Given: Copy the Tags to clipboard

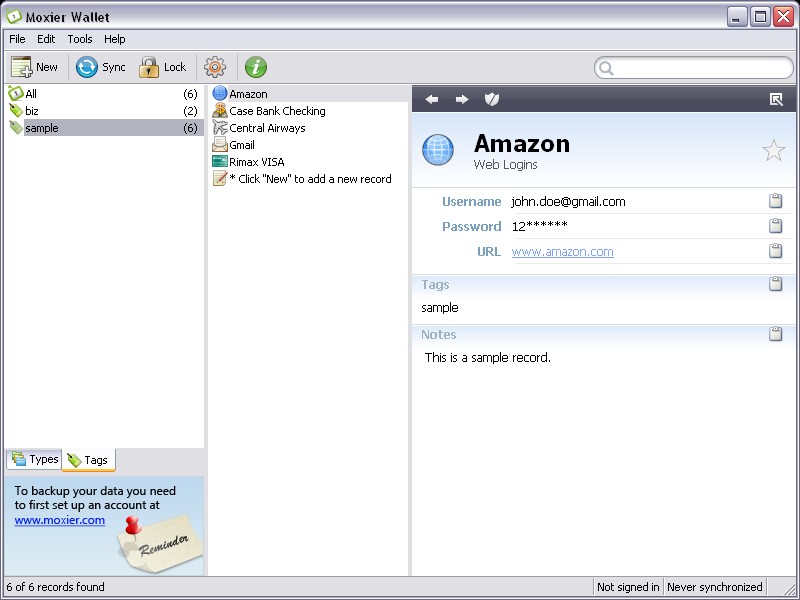Looking at the screenshot, I should [x=776, y=284].
